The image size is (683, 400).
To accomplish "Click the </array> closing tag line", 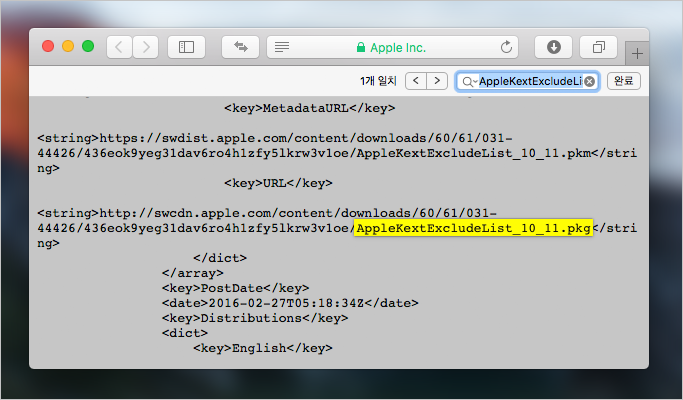I will [x=193, y=273].
